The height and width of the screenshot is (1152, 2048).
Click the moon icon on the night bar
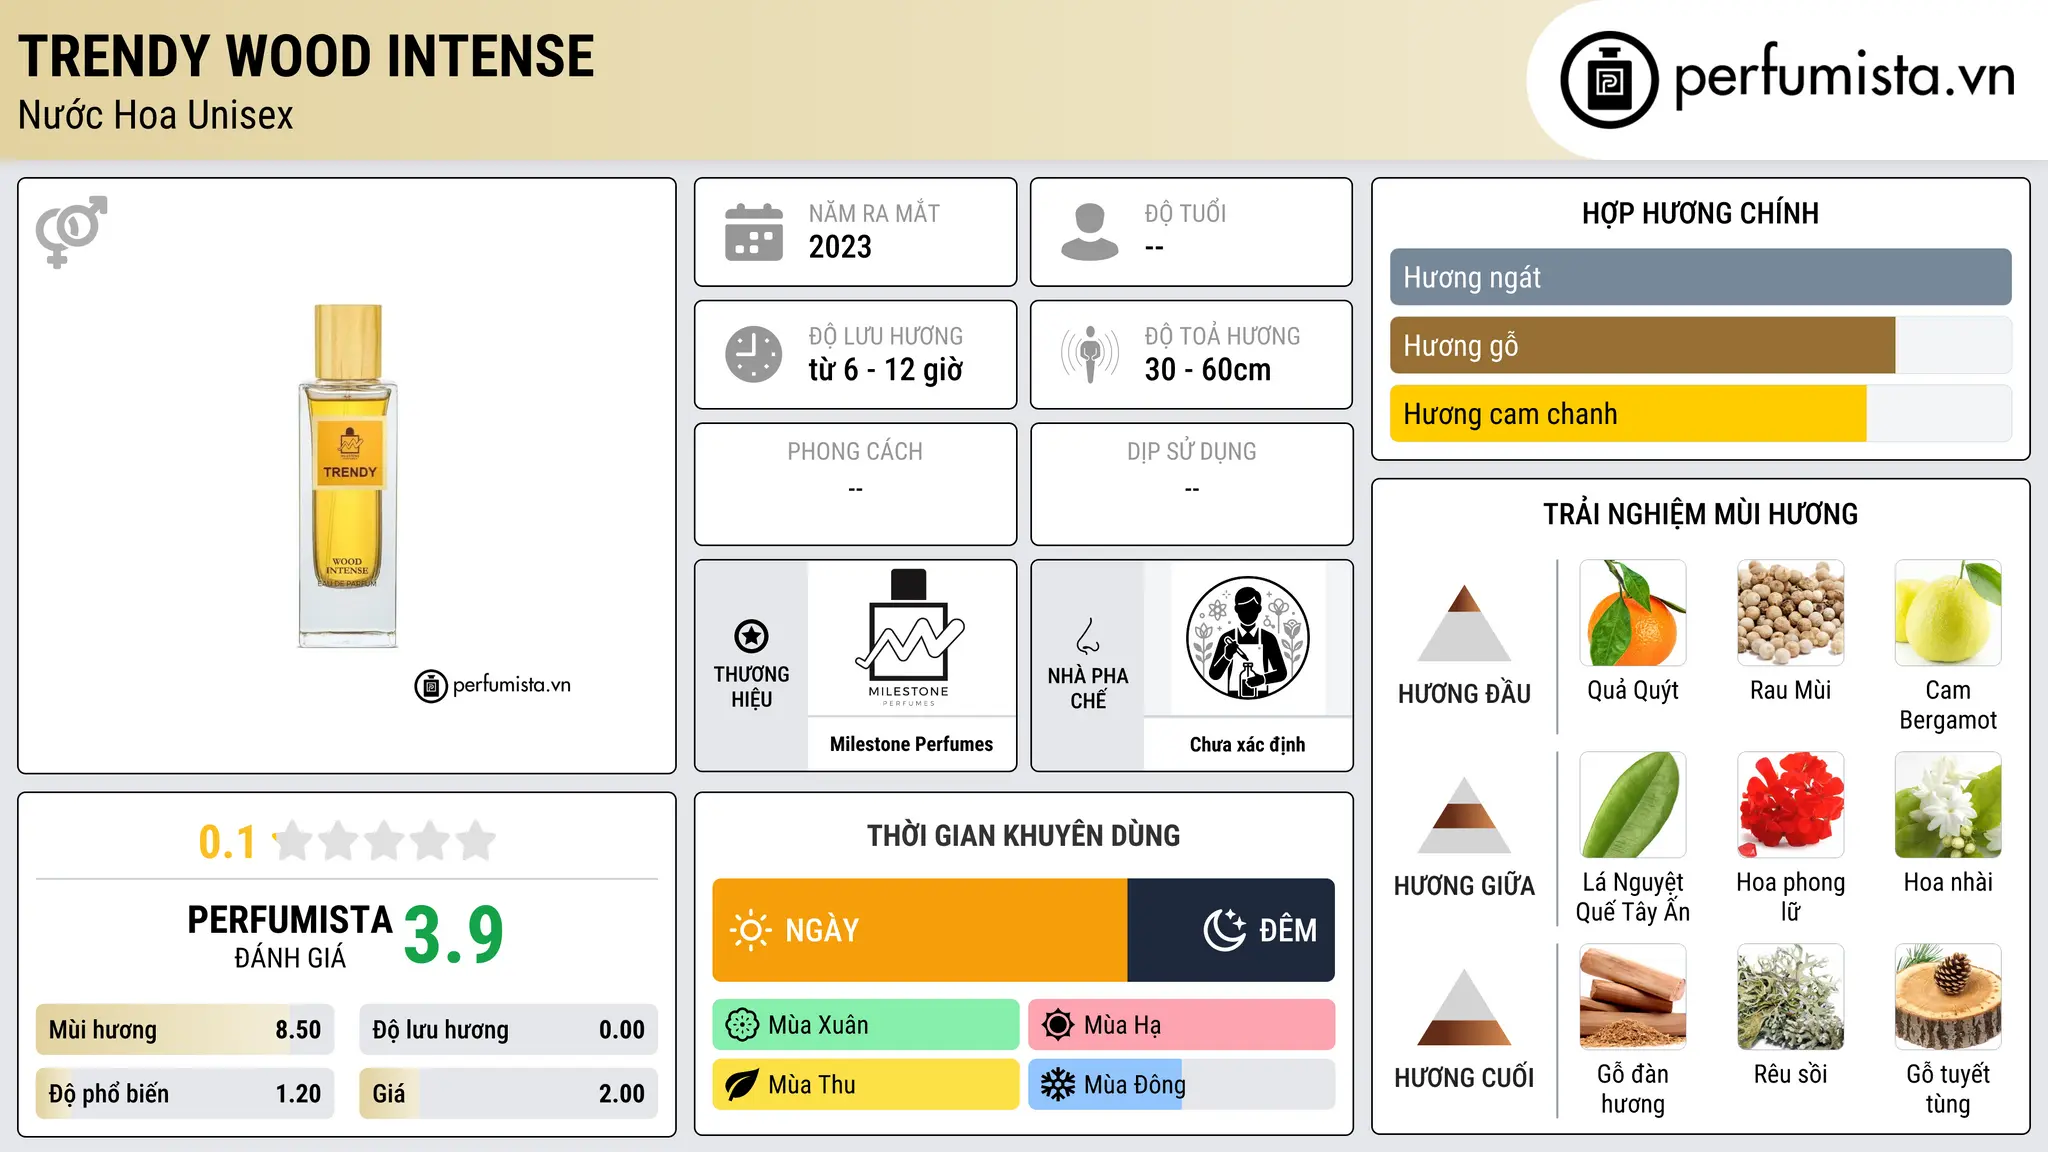click(x=1224, y=930)
